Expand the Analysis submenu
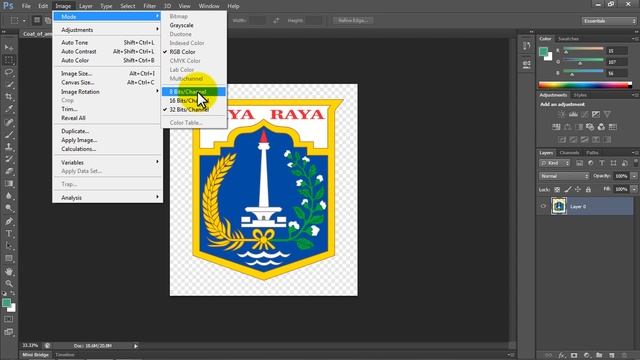Image resolution: width=640 pixels, height=360 pixels. point(108,198)
